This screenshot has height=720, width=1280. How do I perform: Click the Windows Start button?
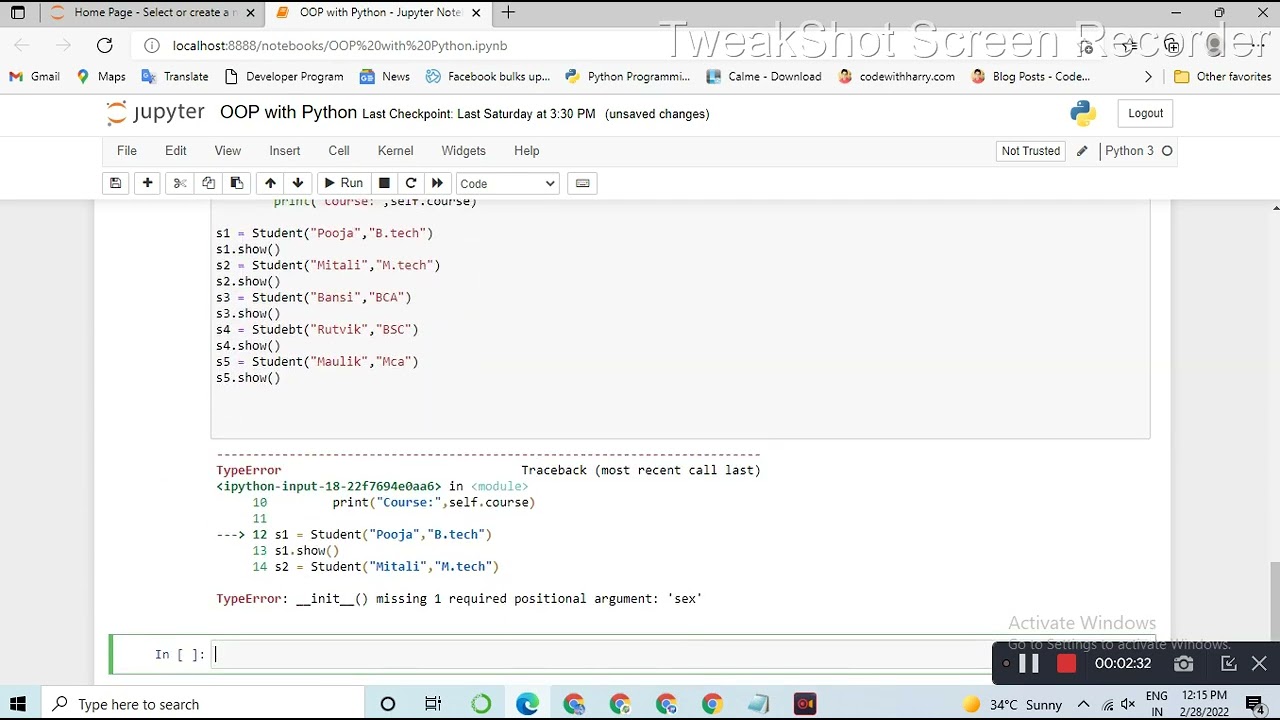point(18,704)
